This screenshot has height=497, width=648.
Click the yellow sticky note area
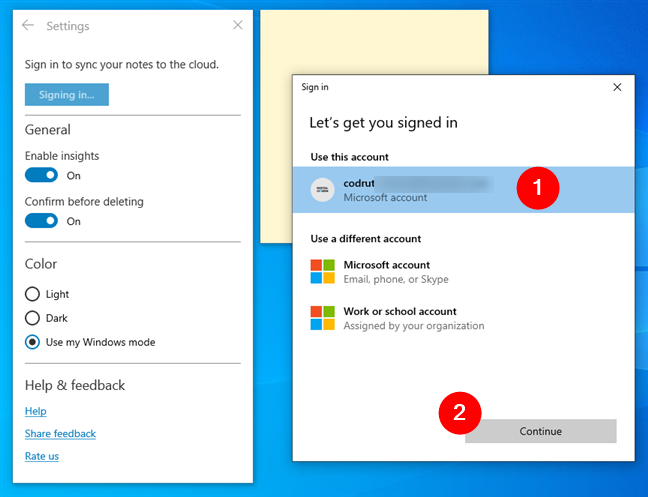[x=374, y=43]
